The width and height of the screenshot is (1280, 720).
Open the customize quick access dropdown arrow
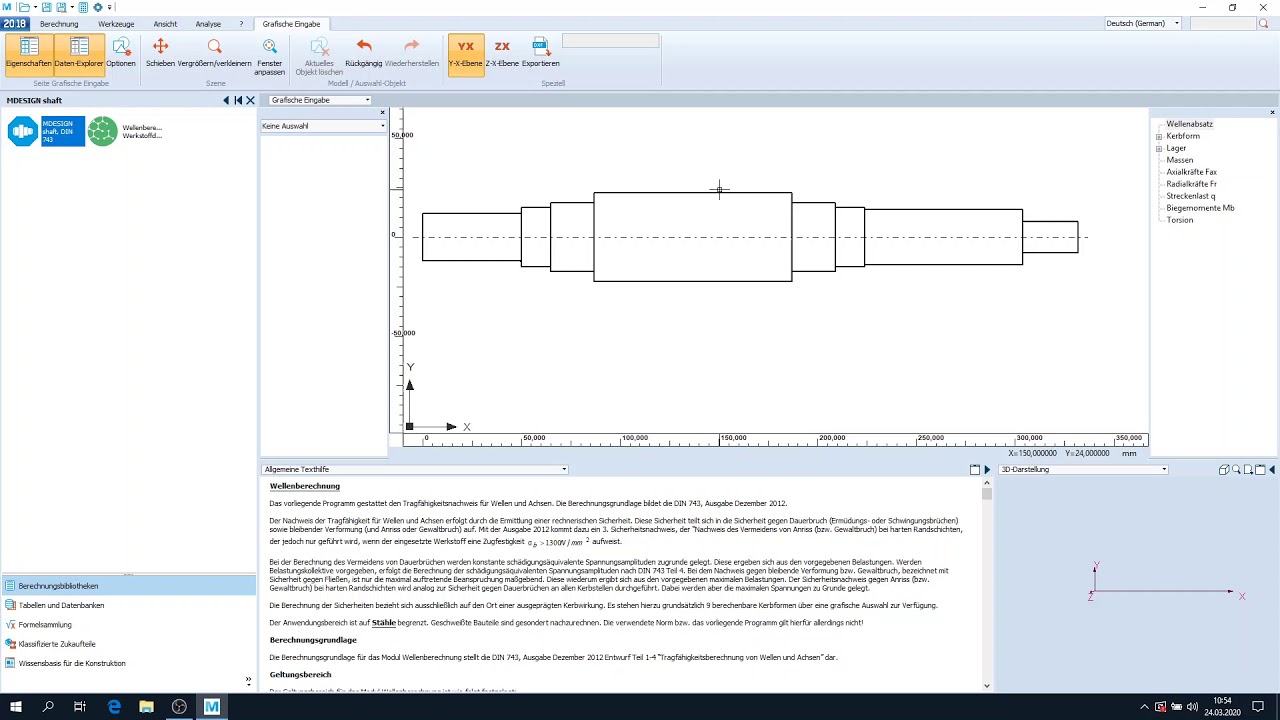pyautogui.click(x=110, y=8)
